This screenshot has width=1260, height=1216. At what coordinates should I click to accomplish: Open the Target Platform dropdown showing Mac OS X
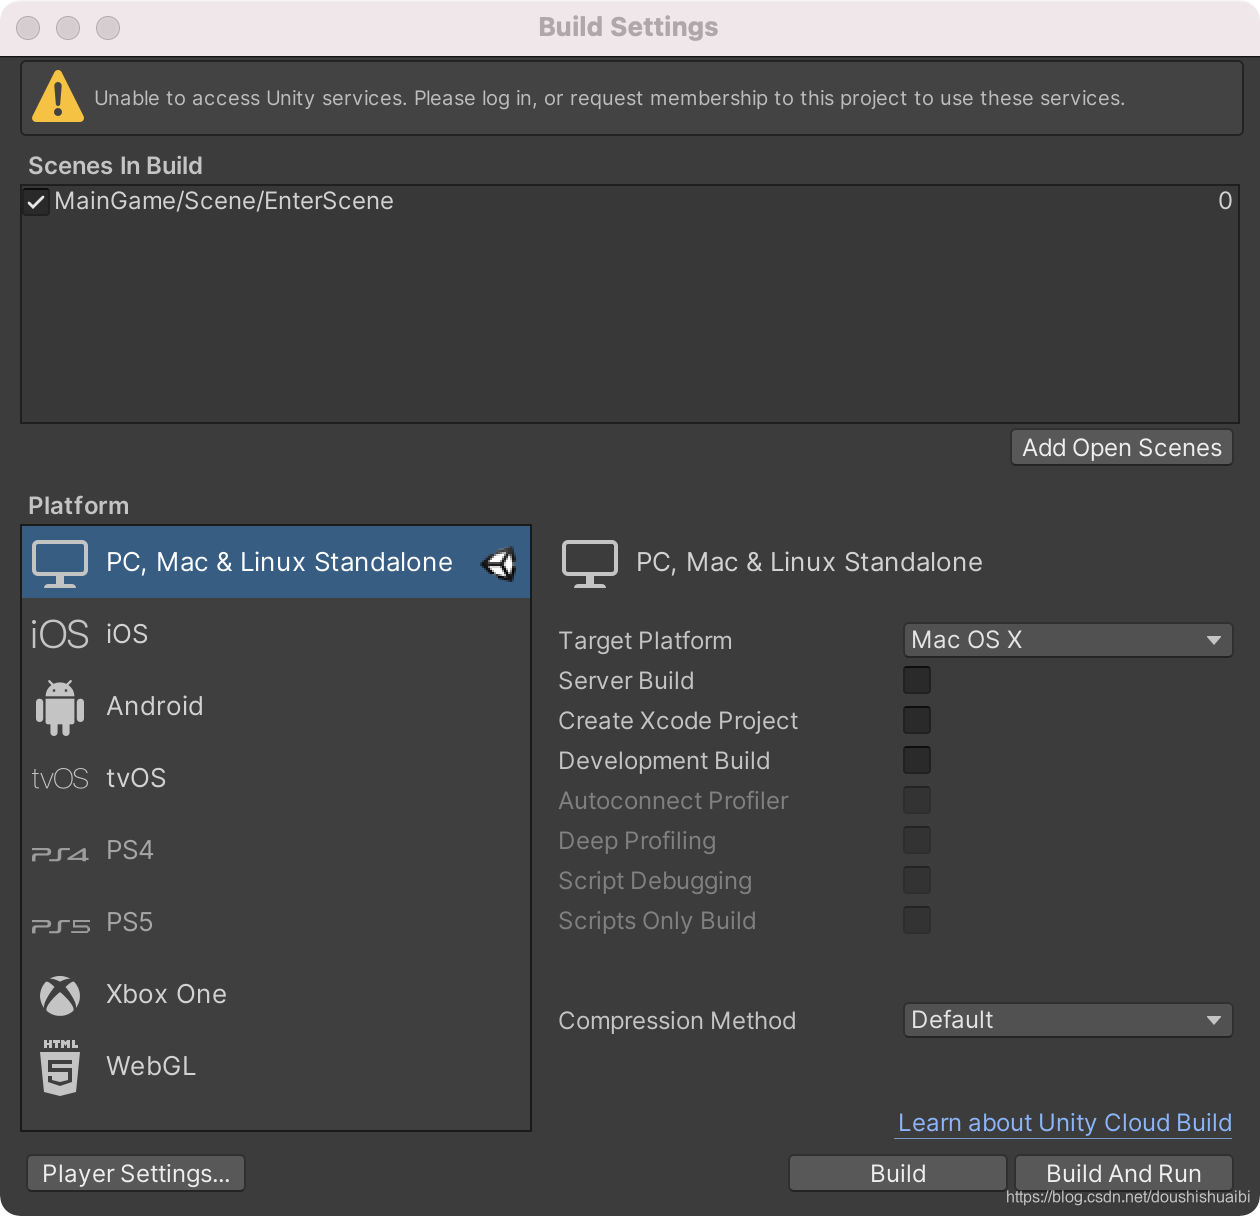[x=1068, y=640]
